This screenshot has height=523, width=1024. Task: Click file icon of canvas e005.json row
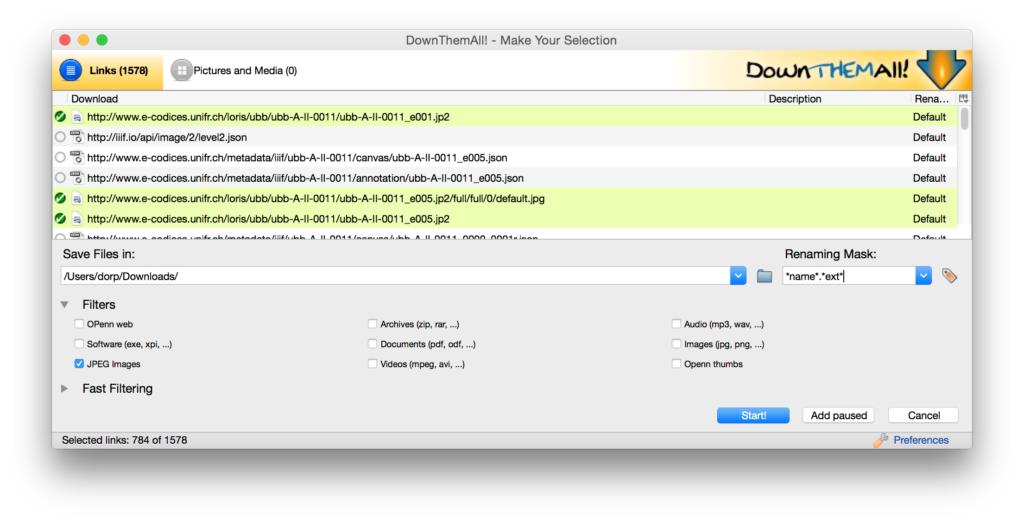(76, 157)
